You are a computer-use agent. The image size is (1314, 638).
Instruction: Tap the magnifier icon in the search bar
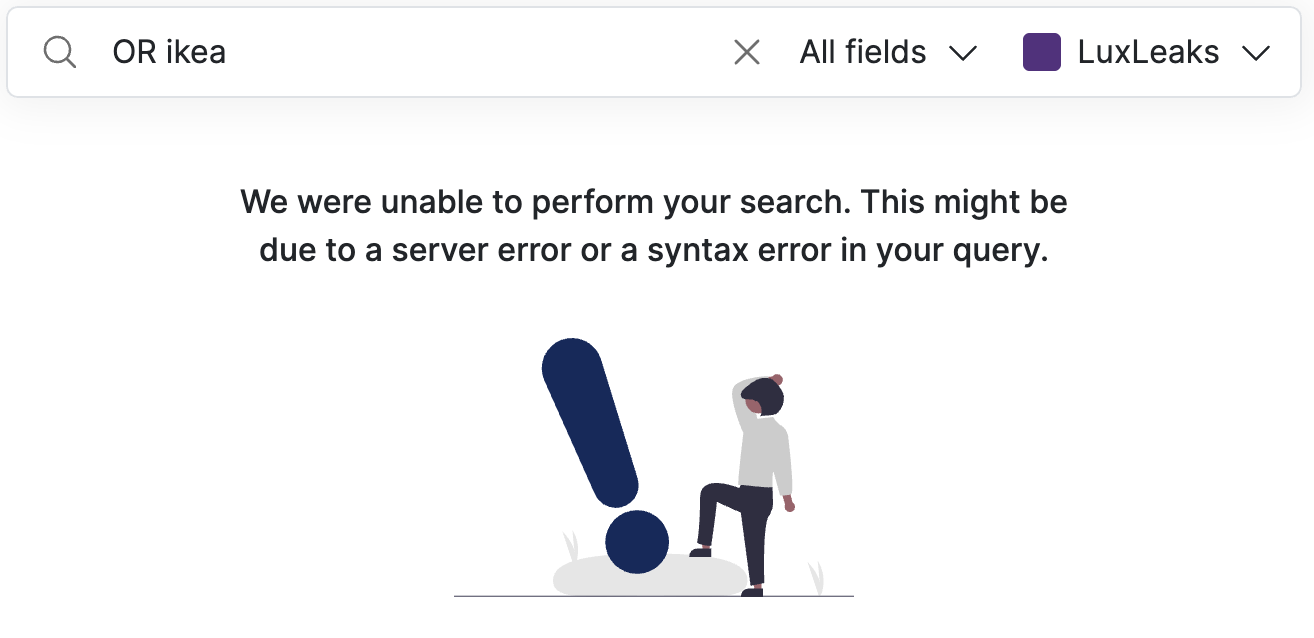(x=58, y=52)
